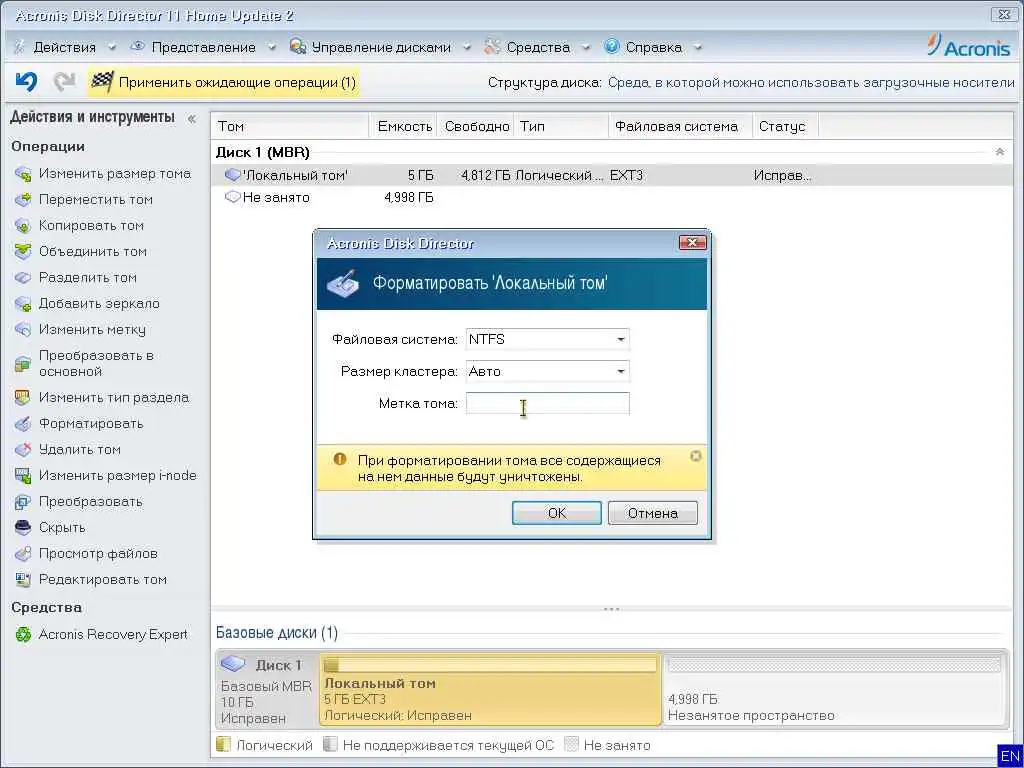Select the 'Не занято' row in volume list
Screen dimensions: 1024x768
[x=613, y=197]
